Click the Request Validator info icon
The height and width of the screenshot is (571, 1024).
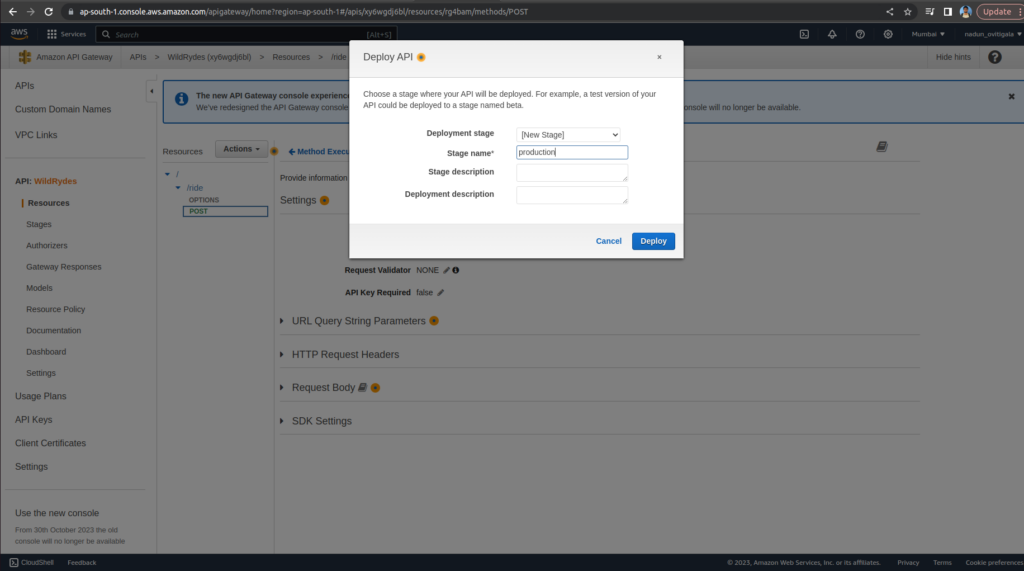point(456,270)
